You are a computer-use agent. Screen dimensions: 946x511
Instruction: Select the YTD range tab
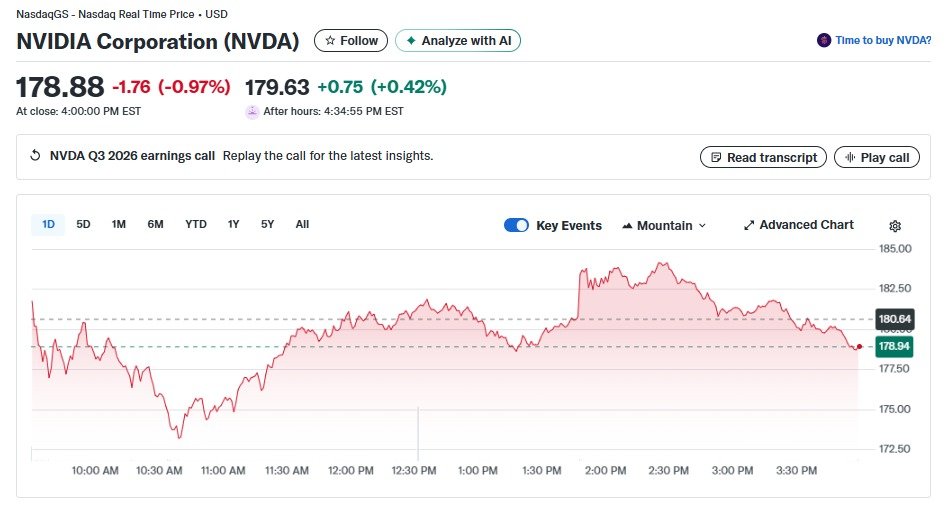coord(195,224)
